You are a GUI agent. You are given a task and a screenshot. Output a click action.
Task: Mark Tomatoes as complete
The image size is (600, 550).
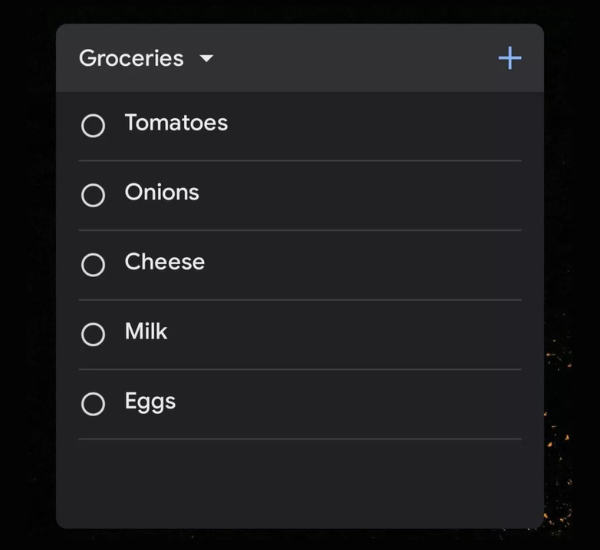click(x=93, y=126)
